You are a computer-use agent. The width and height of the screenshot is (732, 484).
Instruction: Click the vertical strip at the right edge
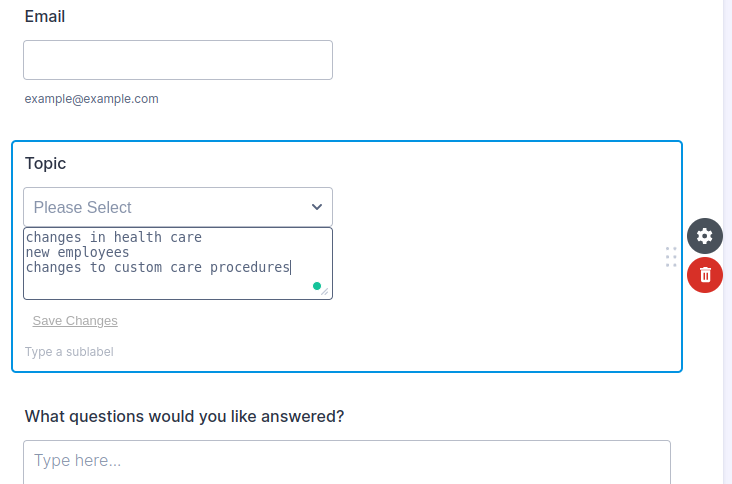[727, 242]
